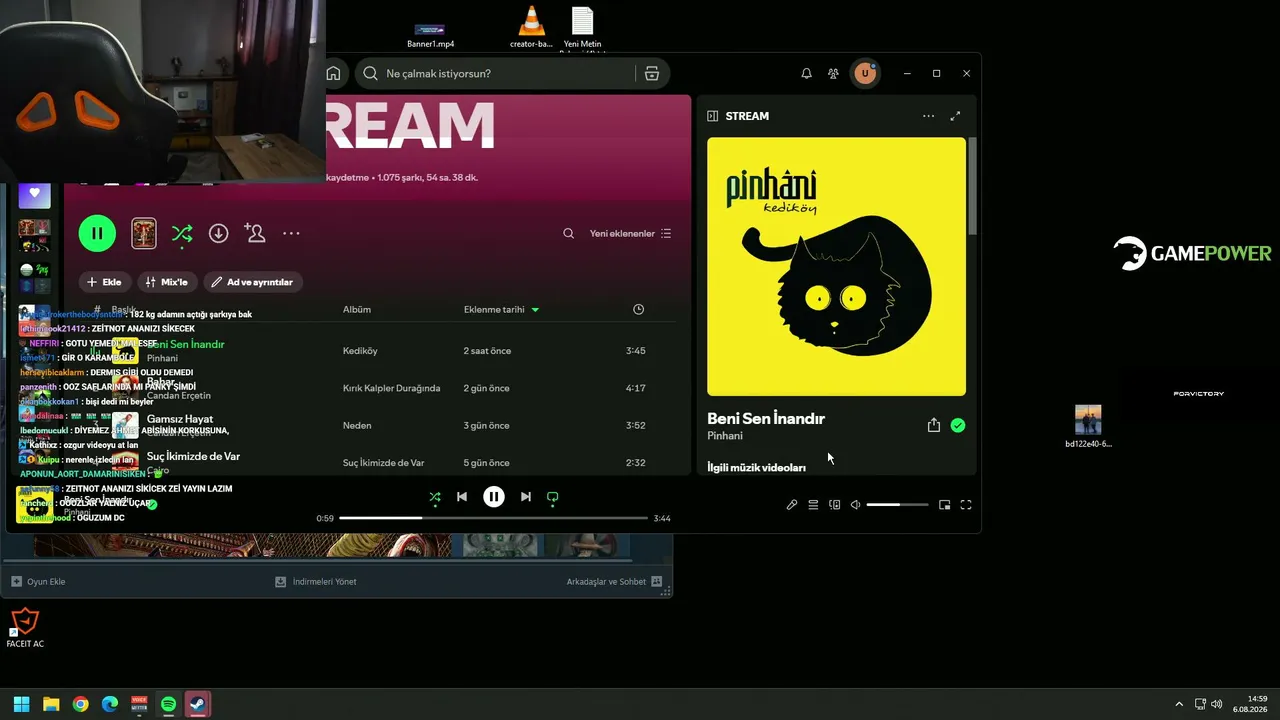Image resolution: width=1280 pixels, height=720 pixels.
Task: Pause the STREAM playlist with green button
Action: pyautogui.click(x=97, y=233)
